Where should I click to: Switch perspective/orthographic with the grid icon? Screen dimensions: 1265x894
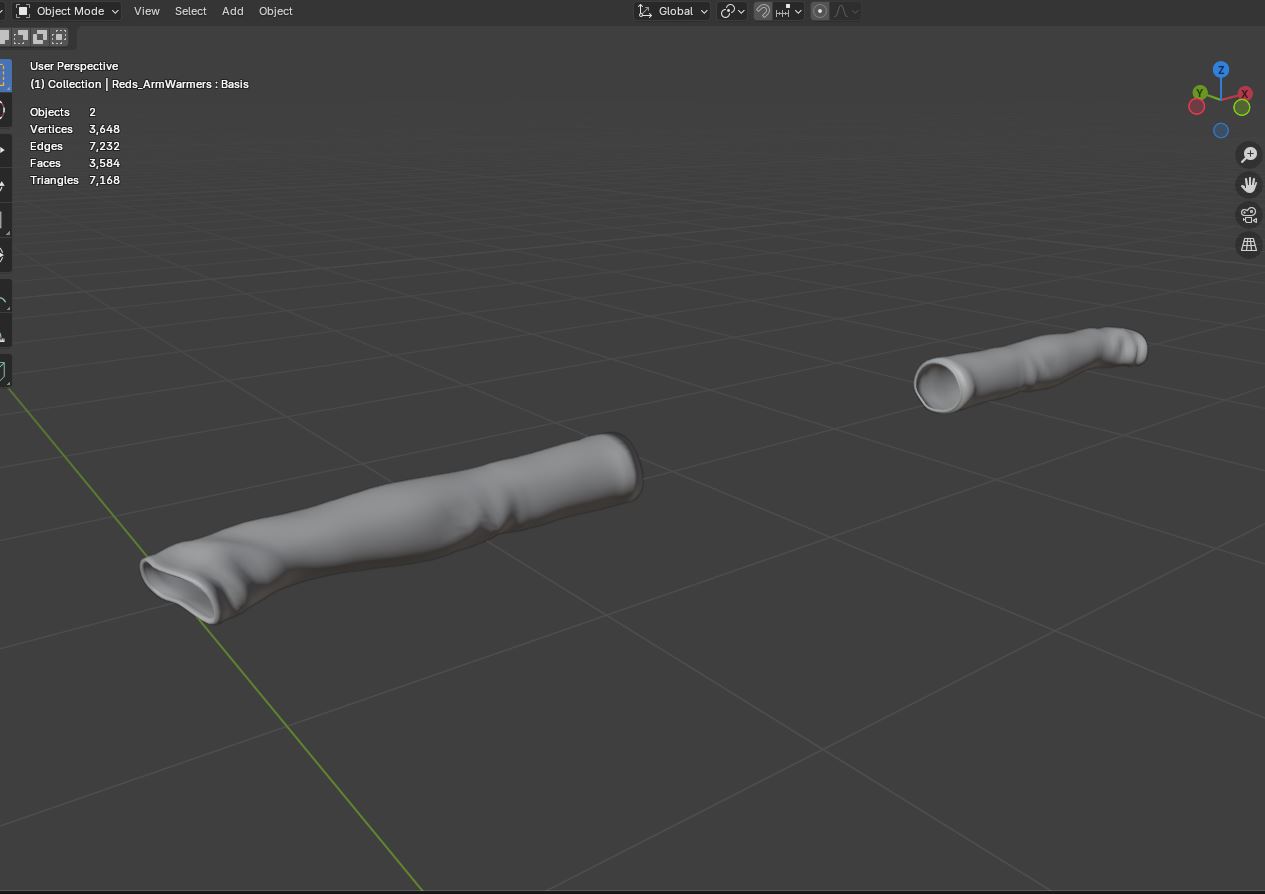click(x=1248, y=244)
